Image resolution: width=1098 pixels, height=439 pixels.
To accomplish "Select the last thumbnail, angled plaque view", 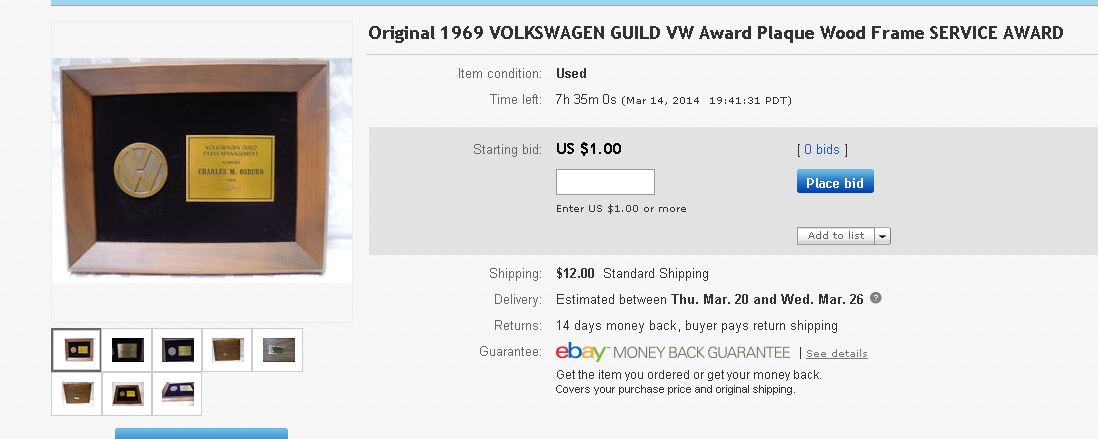I will point(177,394).
